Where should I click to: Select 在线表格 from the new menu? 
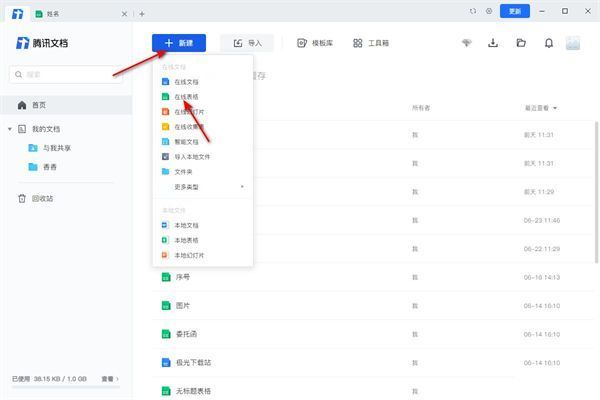pyautogui.click(x=188, y=97)
